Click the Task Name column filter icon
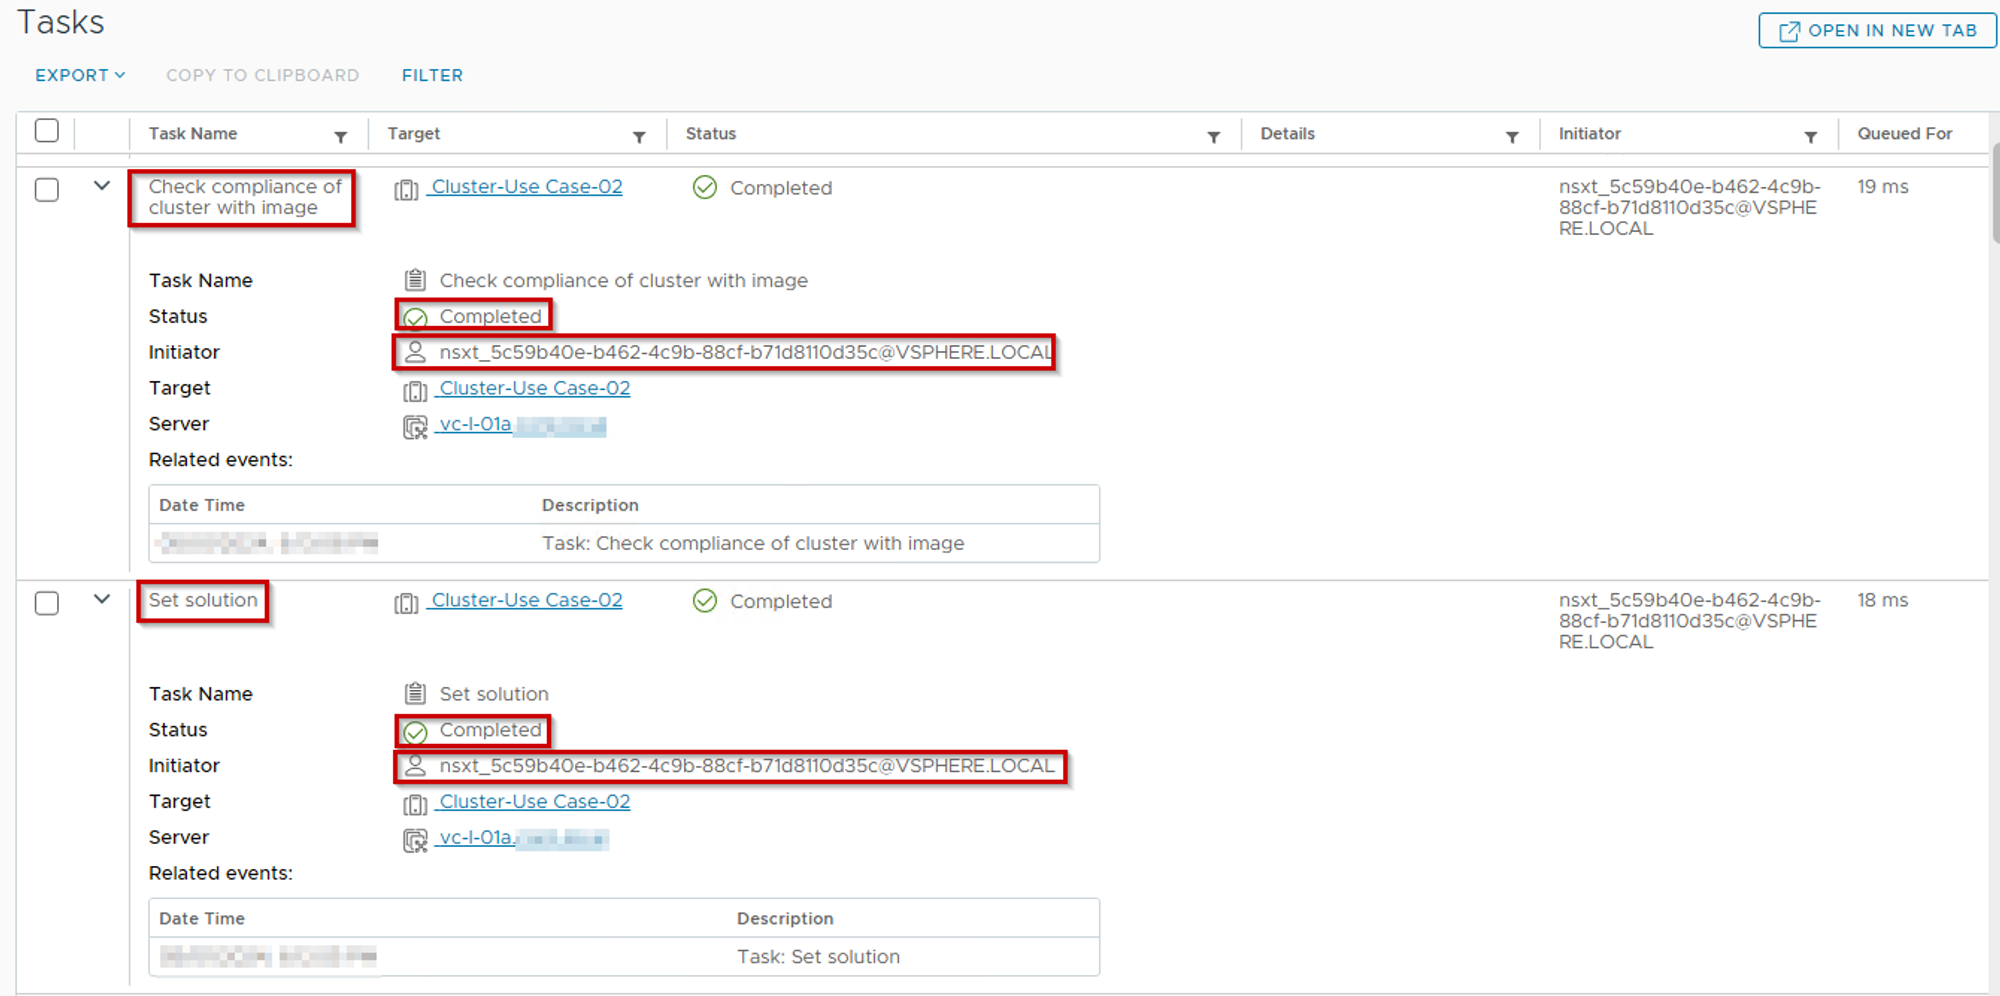 click(340, 137)
